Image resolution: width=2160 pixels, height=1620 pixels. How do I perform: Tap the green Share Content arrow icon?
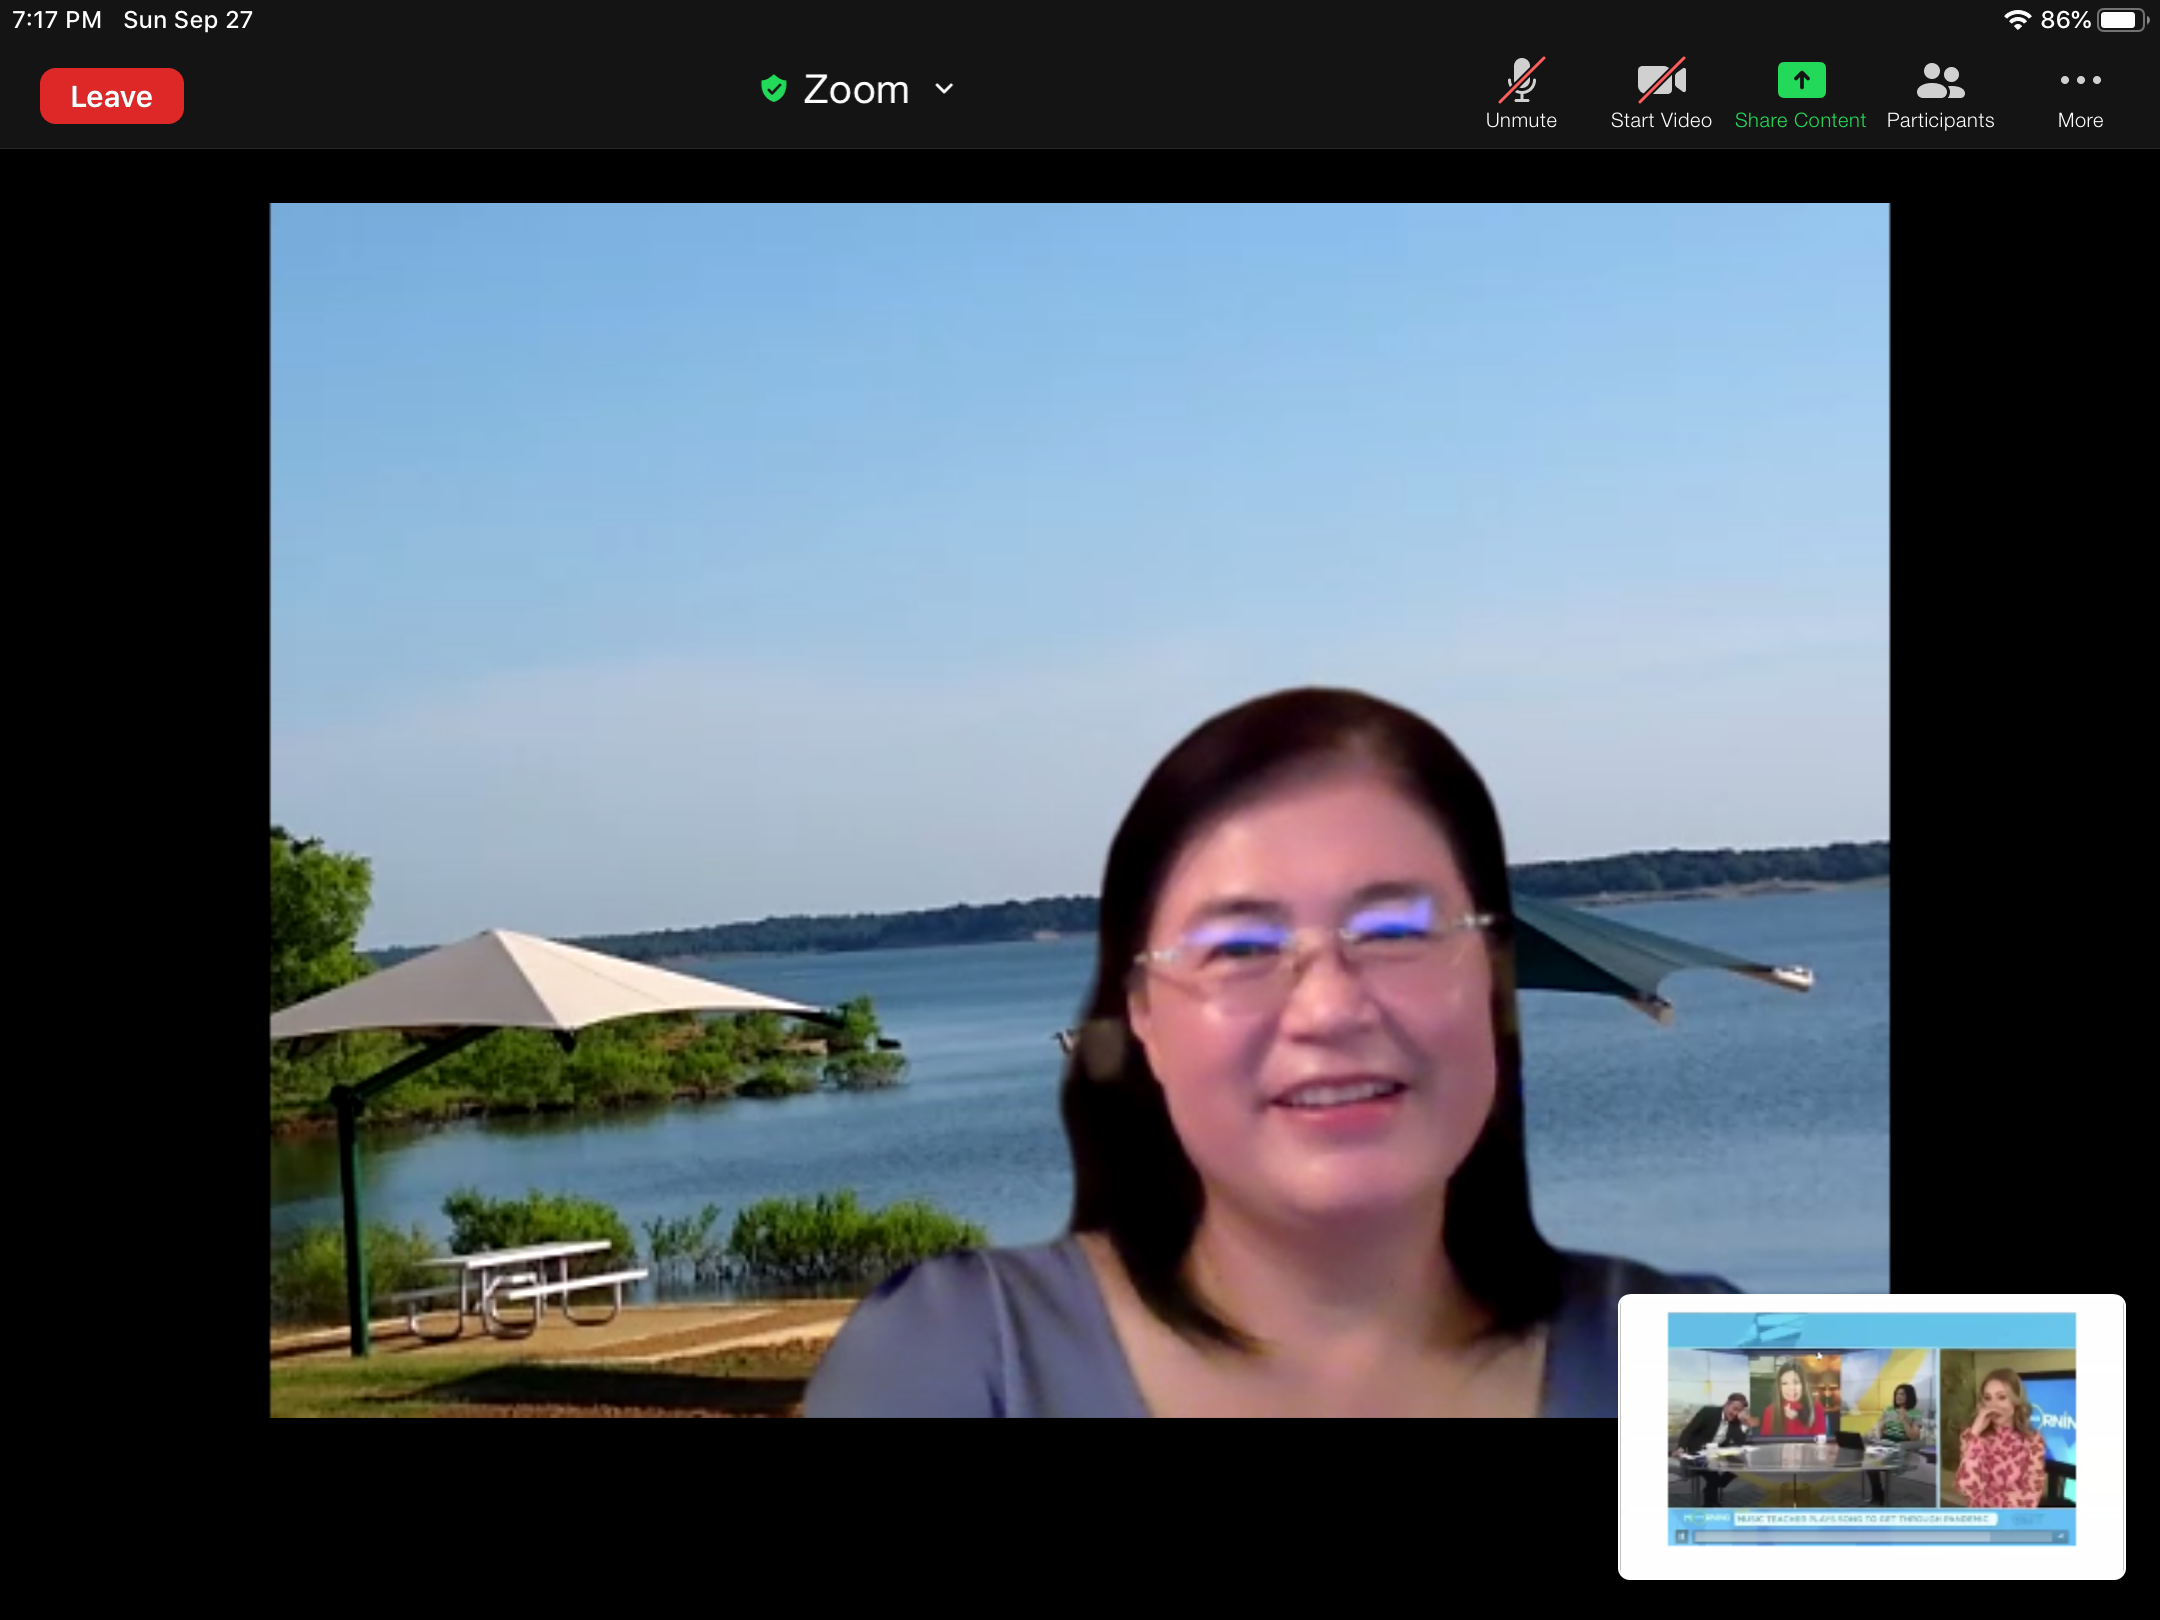click(x=1801, y=80)
